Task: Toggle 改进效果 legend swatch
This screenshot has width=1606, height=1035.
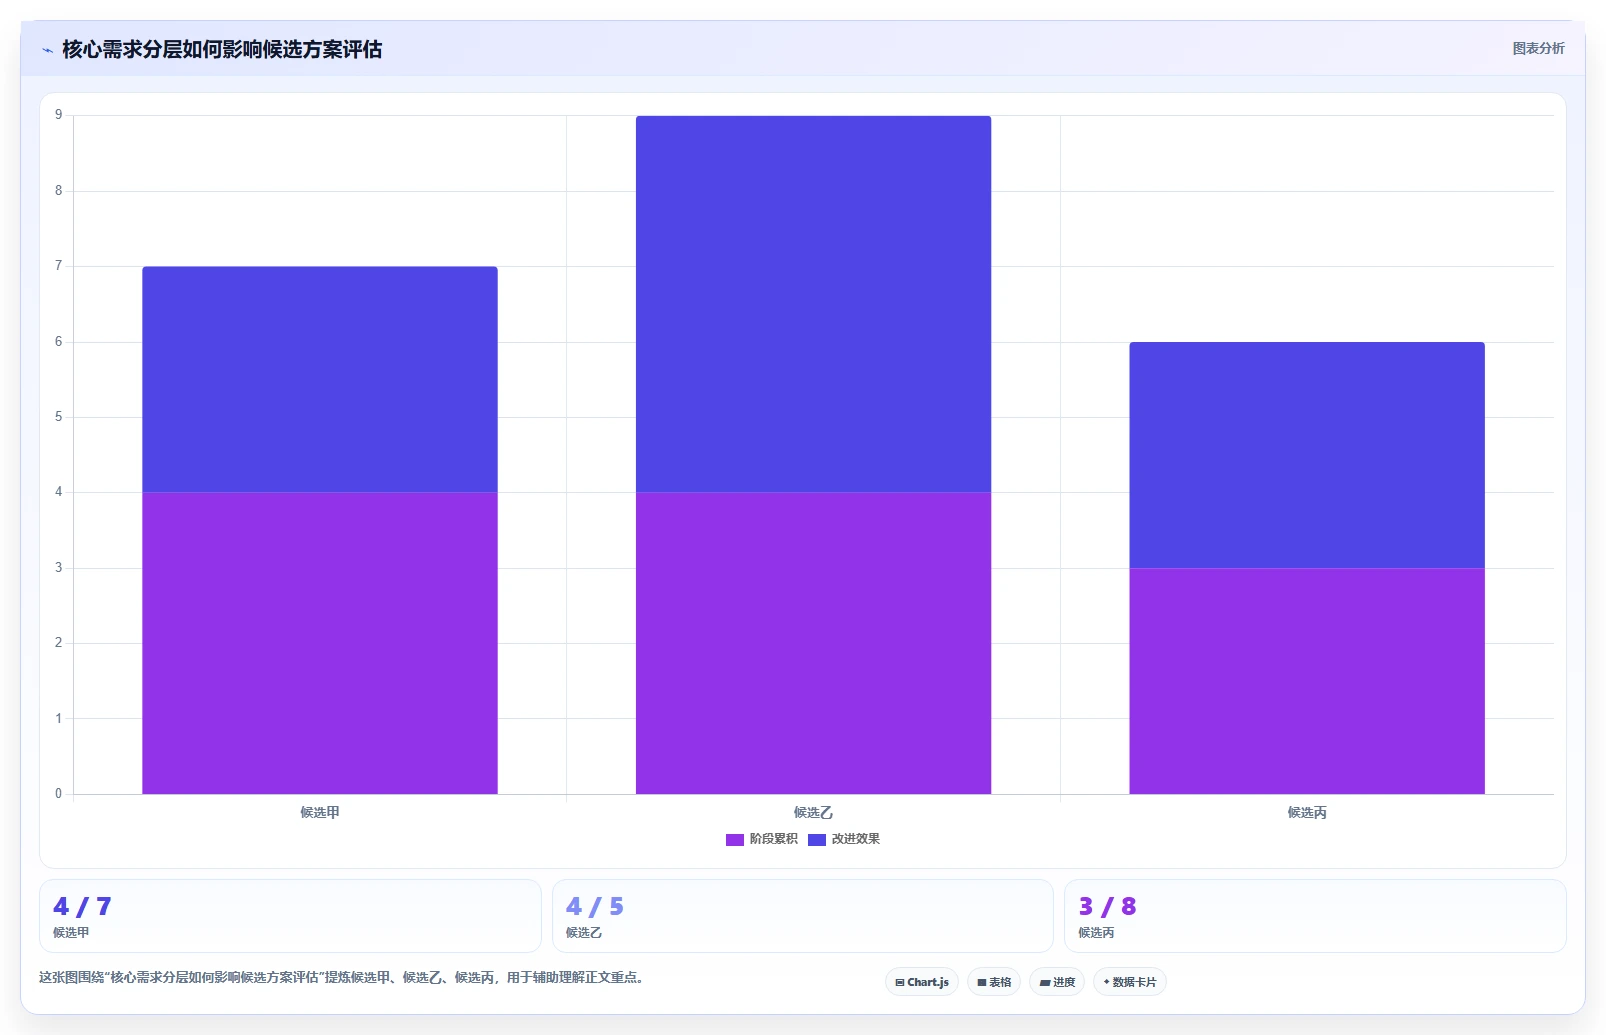Action: pyautogui.click(x=817, y=840)
